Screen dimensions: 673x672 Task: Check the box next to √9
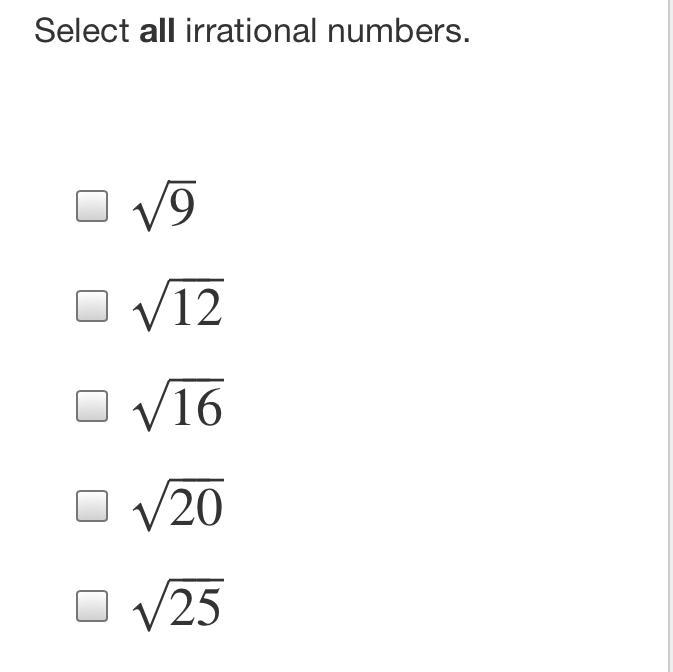coord(92,206)
